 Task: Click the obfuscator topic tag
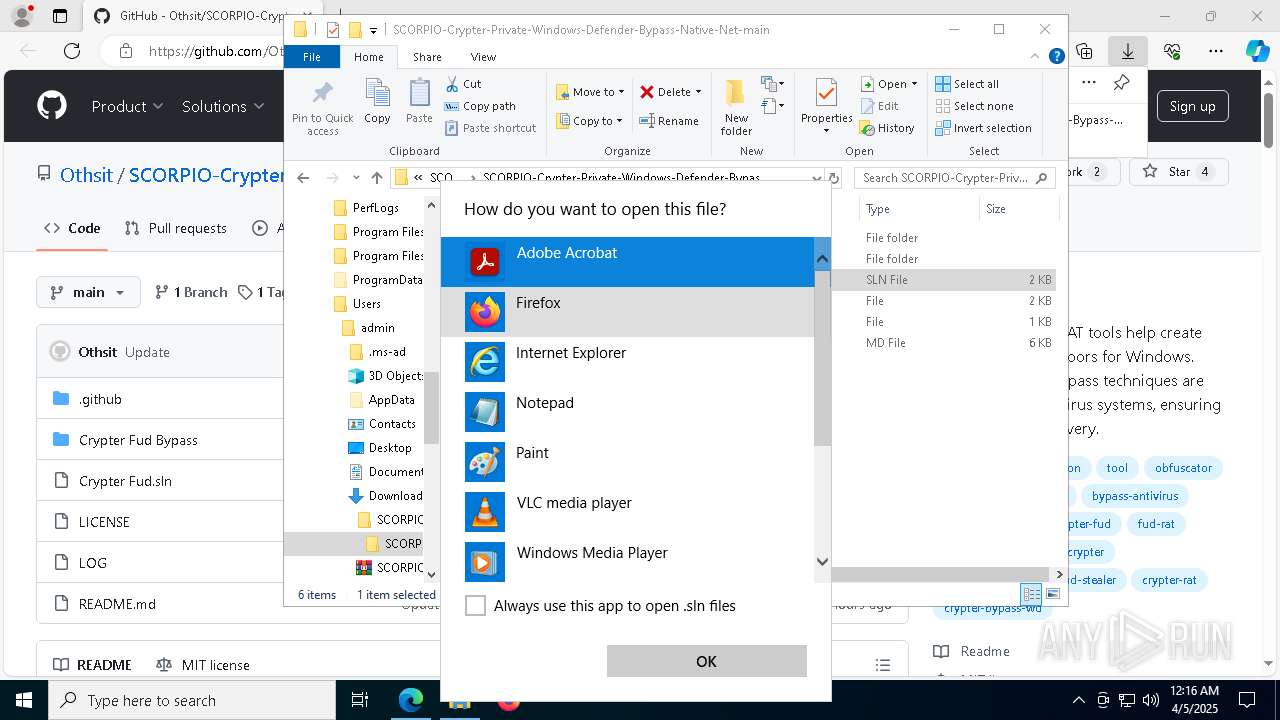point(1183,468)
